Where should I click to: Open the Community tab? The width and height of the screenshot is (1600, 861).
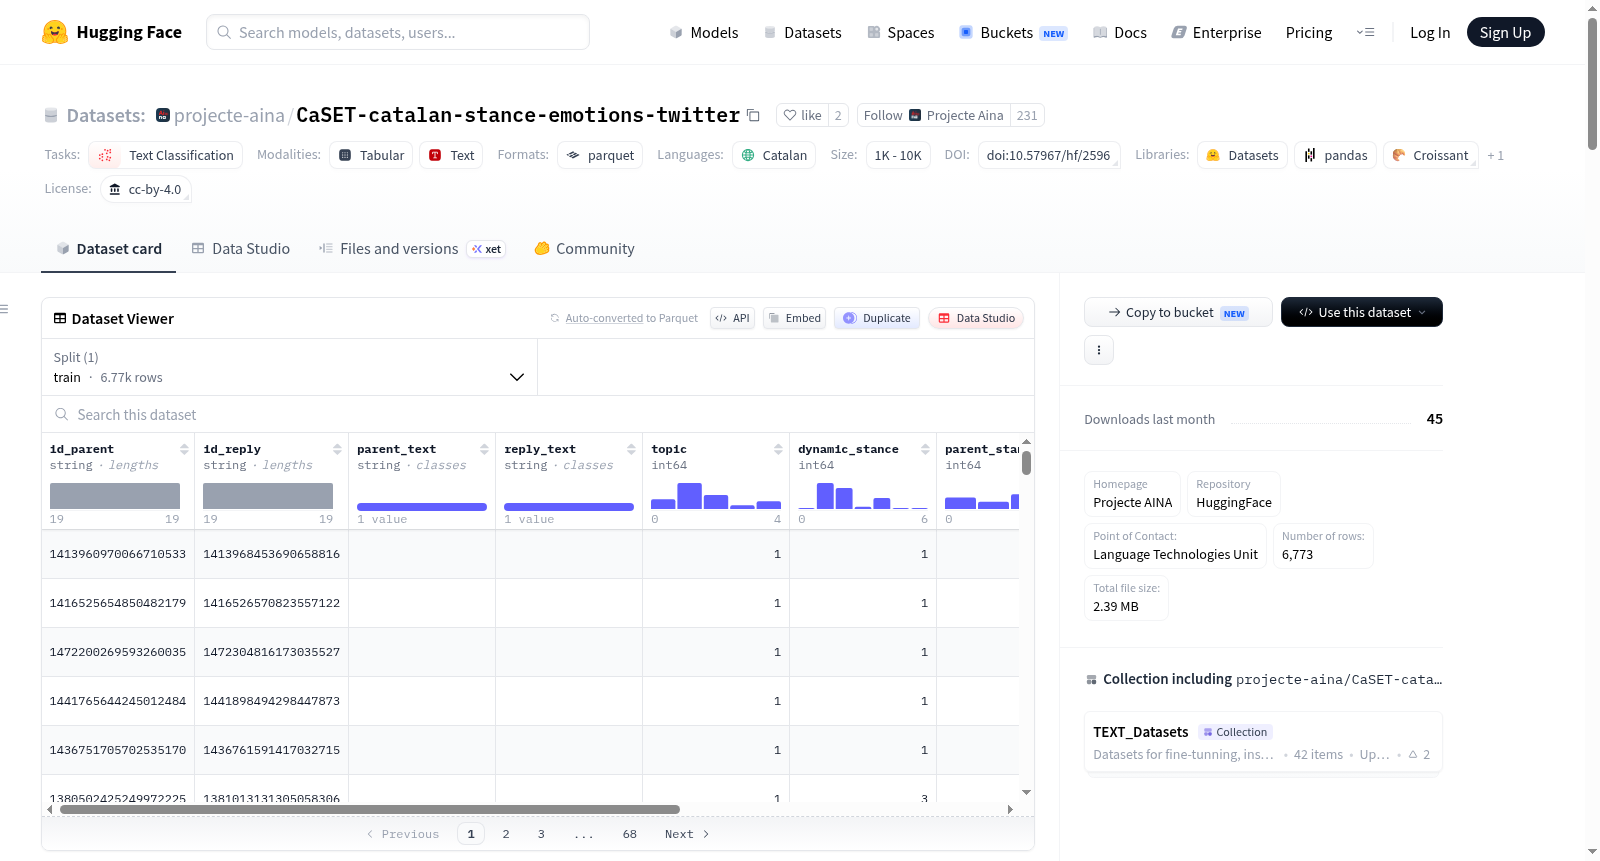pyautogui.click(x=585, y=249)
